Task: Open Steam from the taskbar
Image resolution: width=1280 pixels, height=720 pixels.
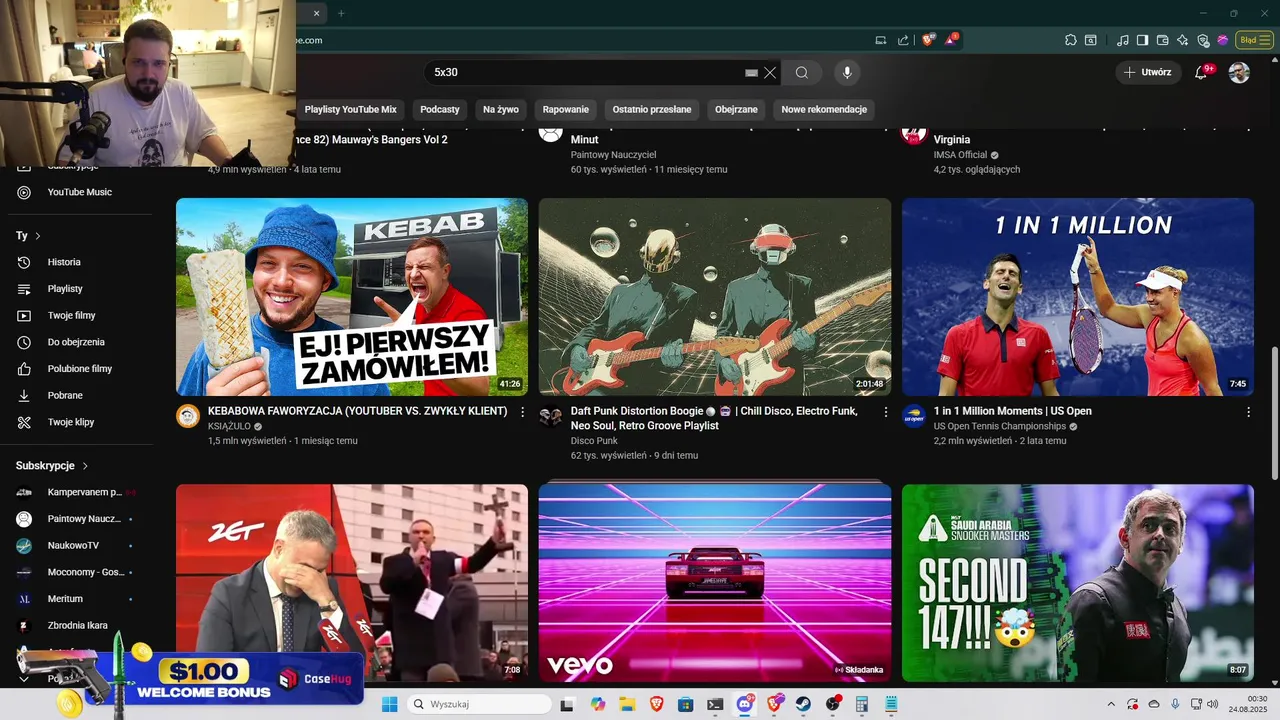Action: pos(803,704)
